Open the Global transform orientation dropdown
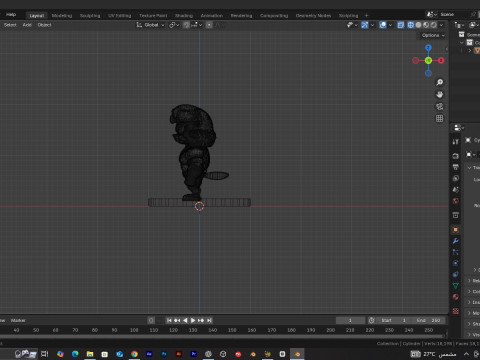The height and width of the screenshot is (360, 480). [x=151, y=25]
